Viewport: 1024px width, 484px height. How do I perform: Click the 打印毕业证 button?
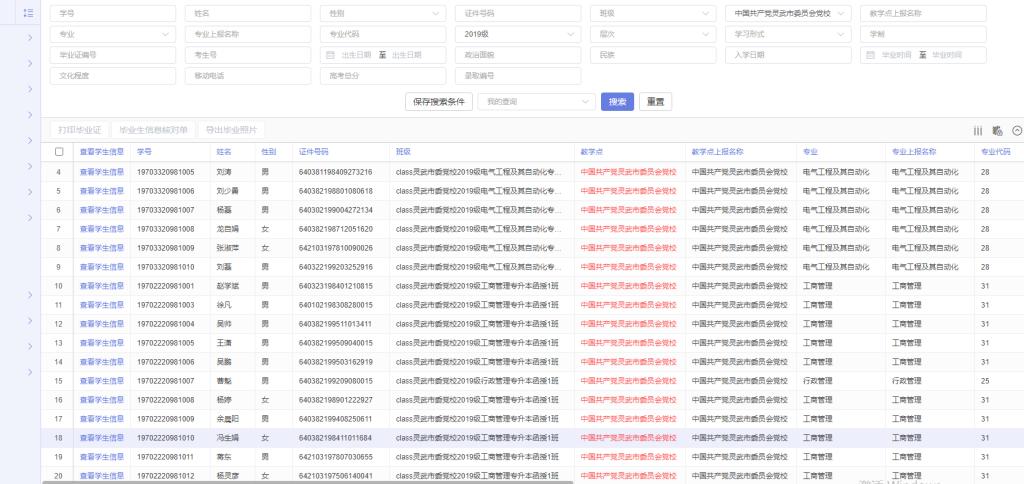80,130
